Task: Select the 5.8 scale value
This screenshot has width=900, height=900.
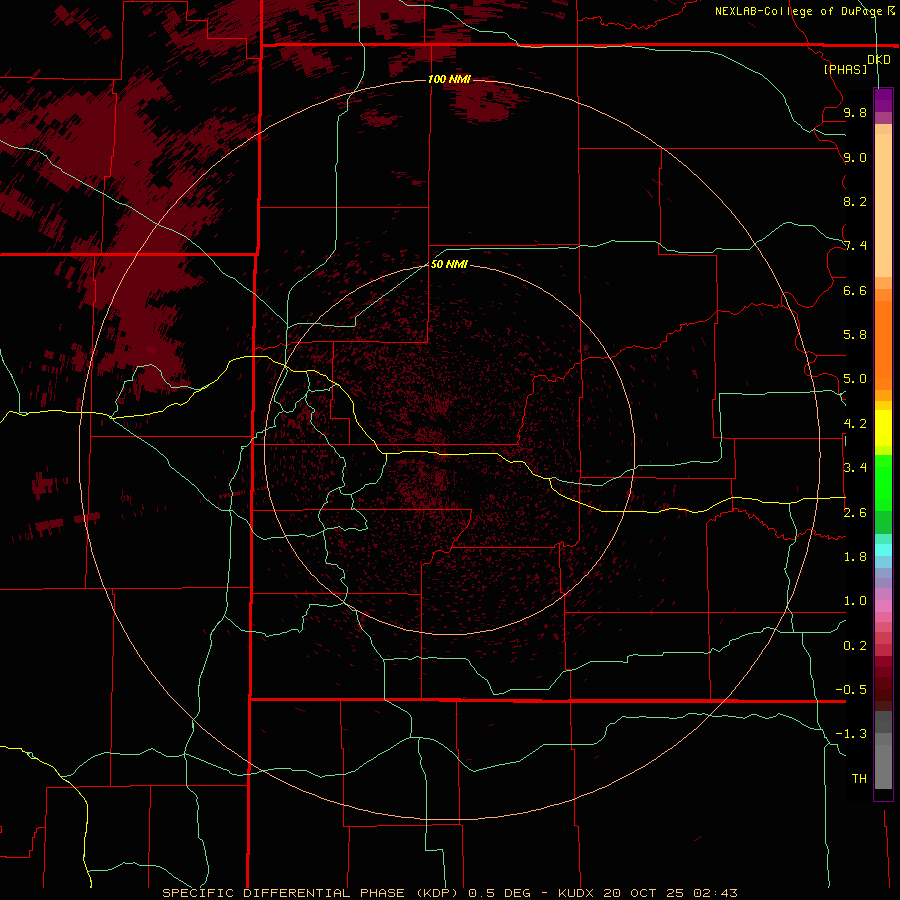Action: tap(855, 335)
